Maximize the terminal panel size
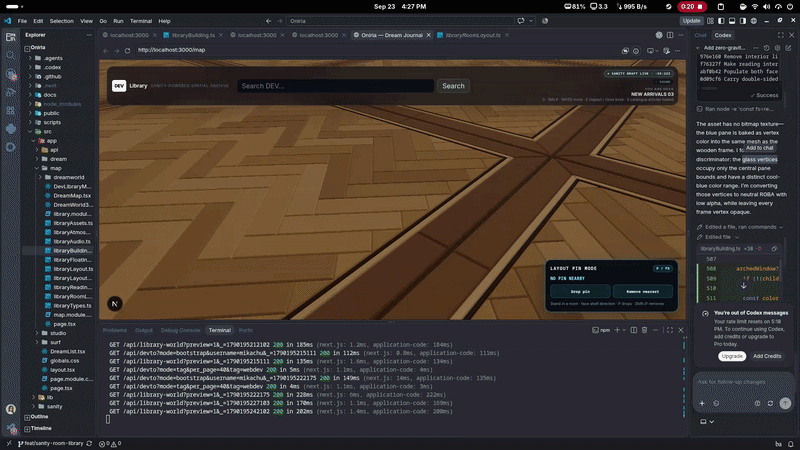The width and height of the screenshot is (800, 450). [670, 330]
